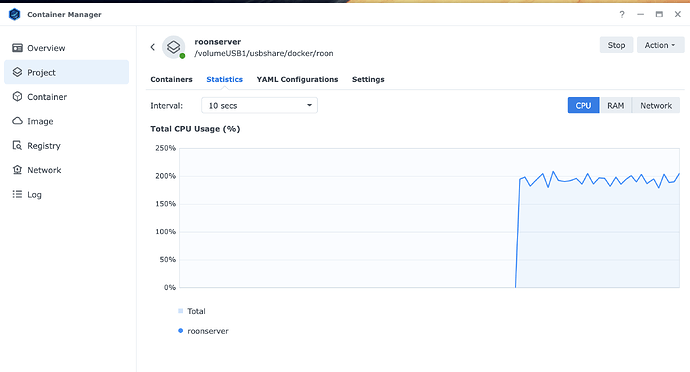Click the Container Manager app logo
The width and height of the screenshot is (690, 372).
coord(15,14)
